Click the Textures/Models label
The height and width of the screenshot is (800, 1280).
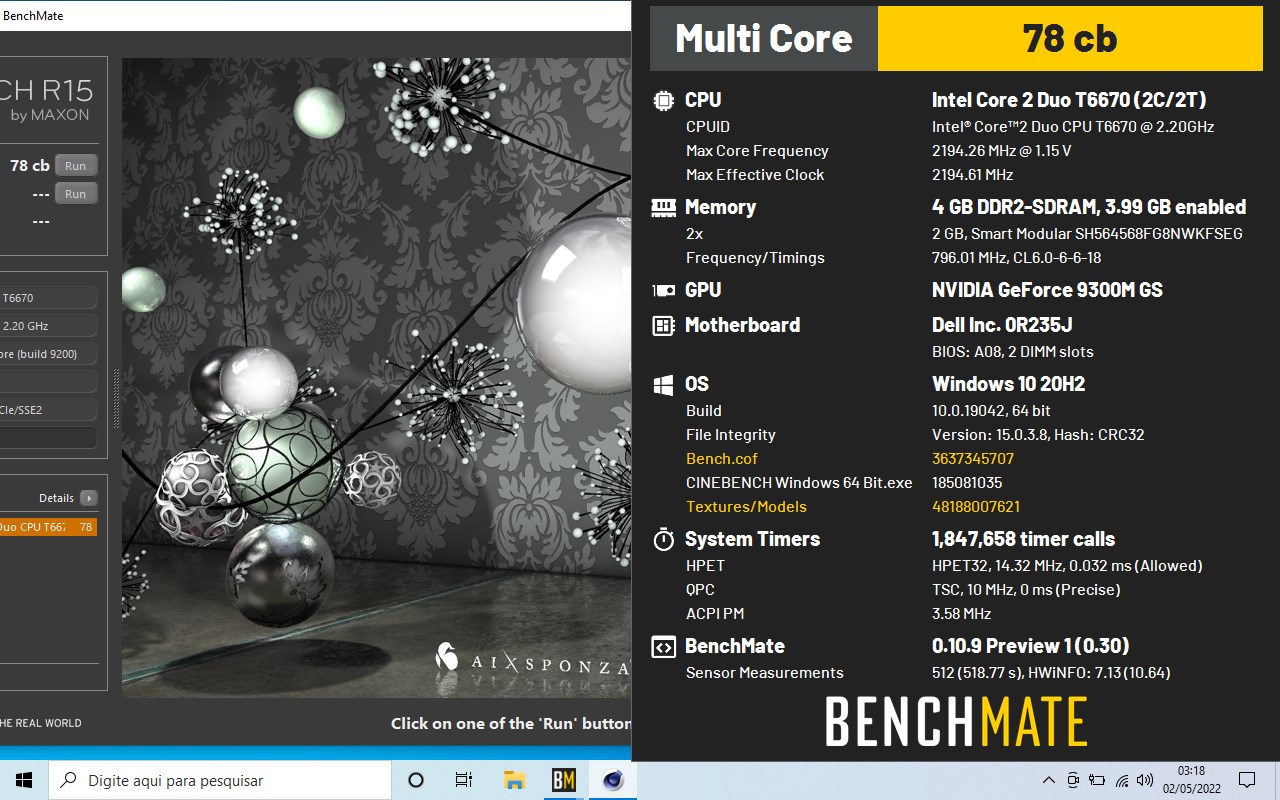pyautogui.click(x=746, y=507)
